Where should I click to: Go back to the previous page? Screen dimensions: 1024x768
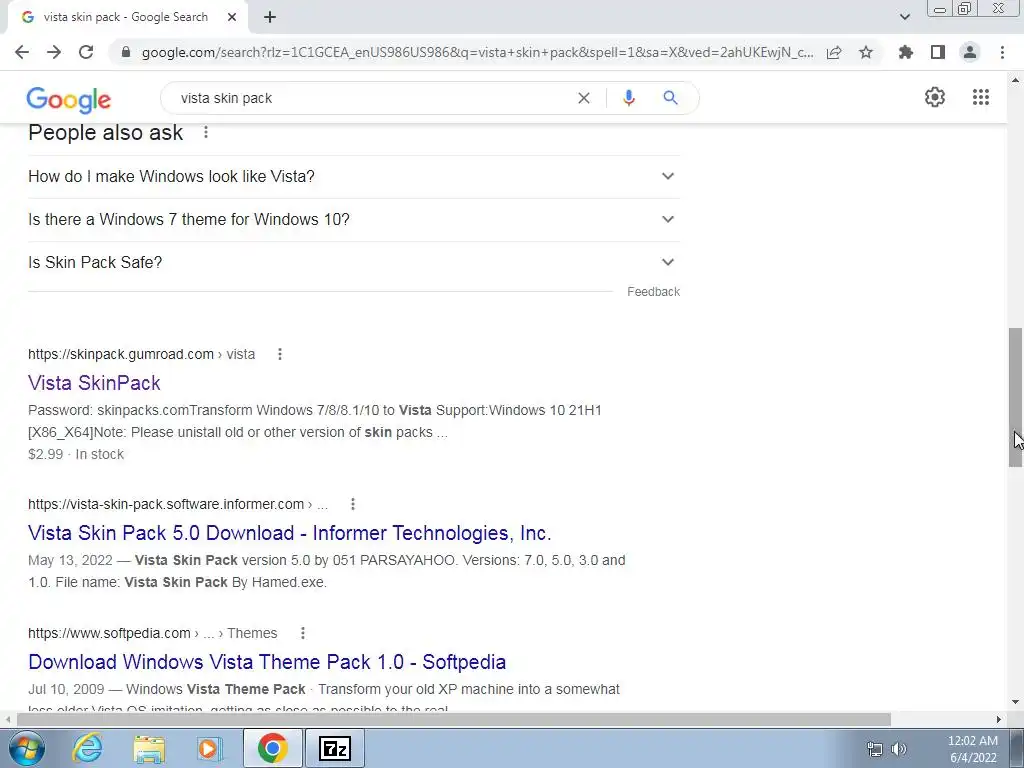tap(22, 52)
